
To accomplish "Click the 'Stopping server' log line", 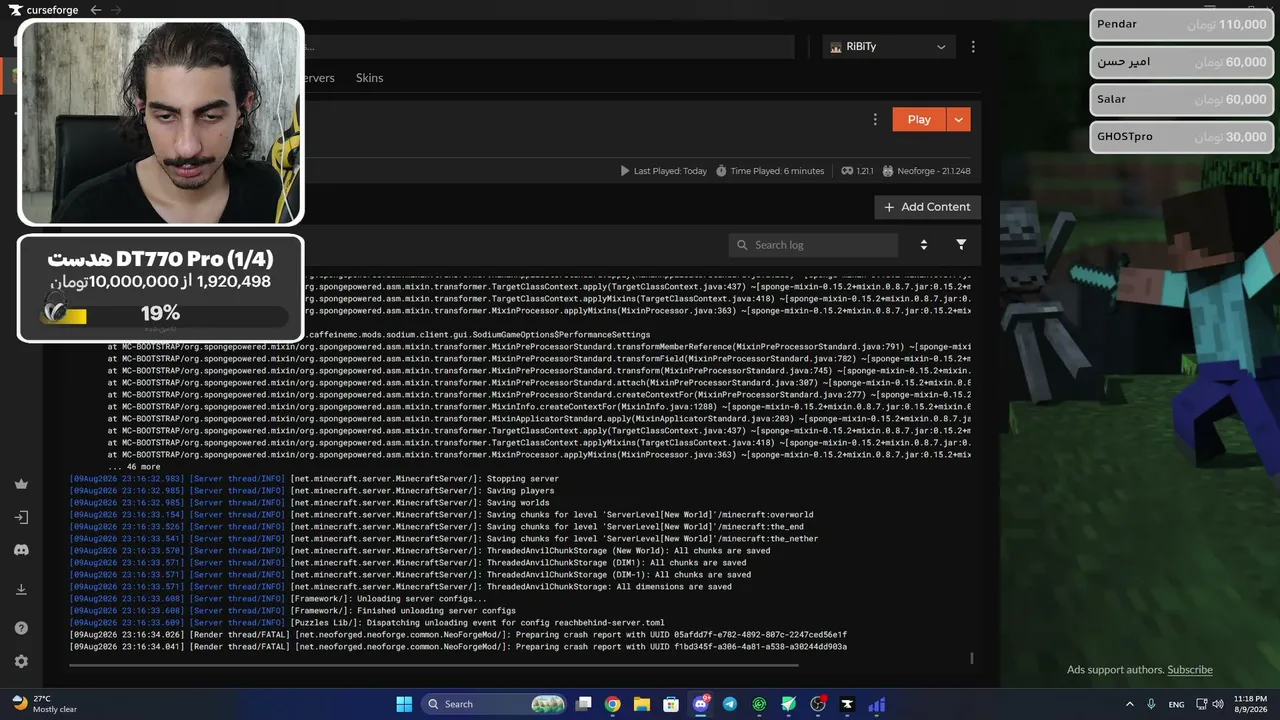I will pos(314,479).
